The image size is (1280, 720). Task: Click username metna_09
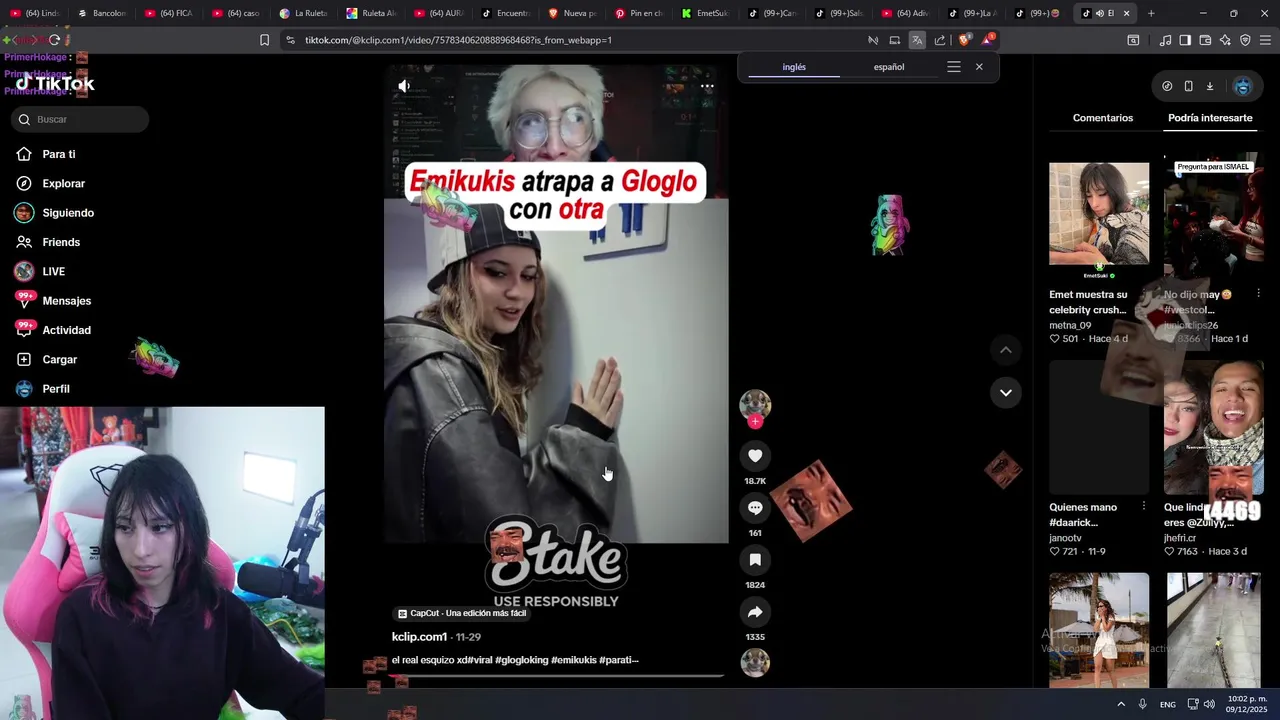1070,325
